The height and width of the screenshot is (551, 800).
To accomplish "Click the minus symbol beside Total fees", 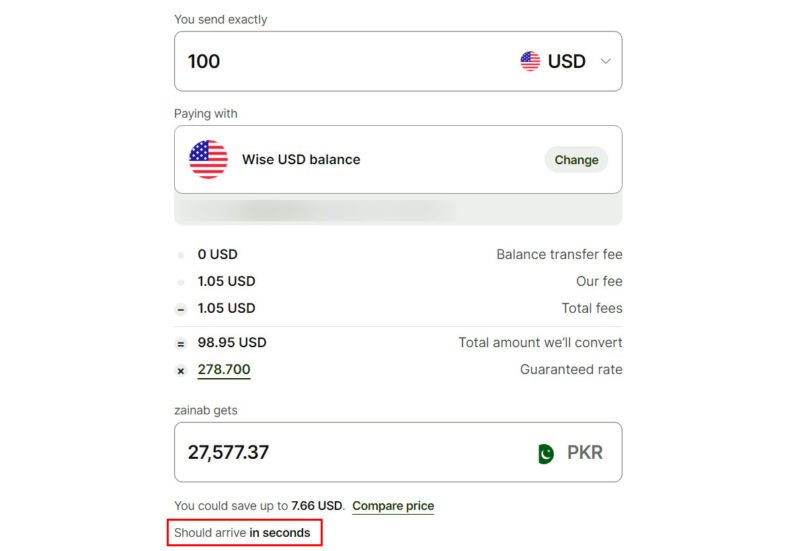I will (181, 309).
